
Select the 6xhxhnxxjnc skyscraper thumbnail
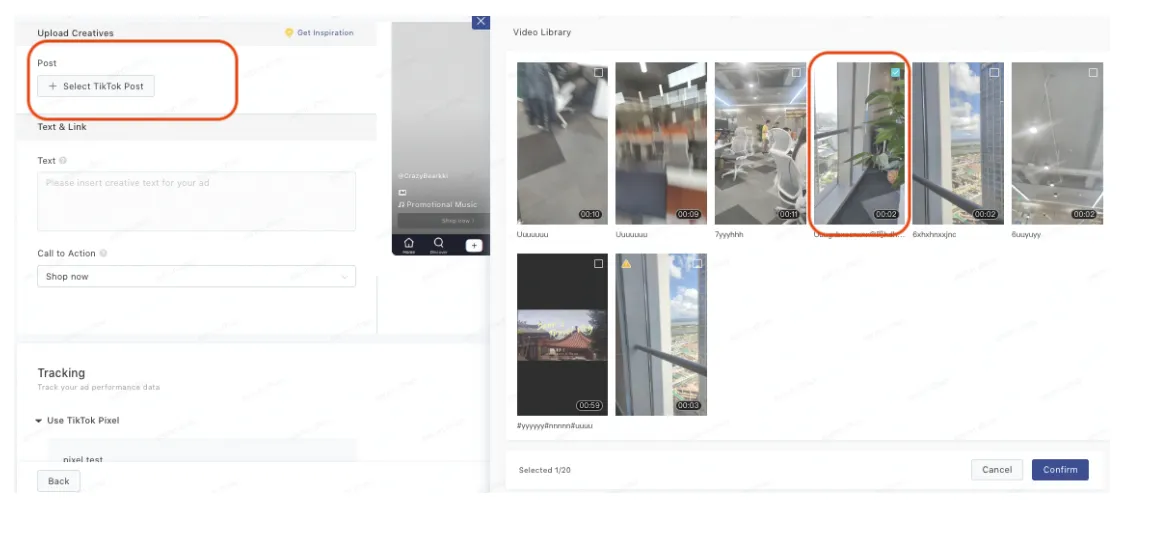[958, 143]
